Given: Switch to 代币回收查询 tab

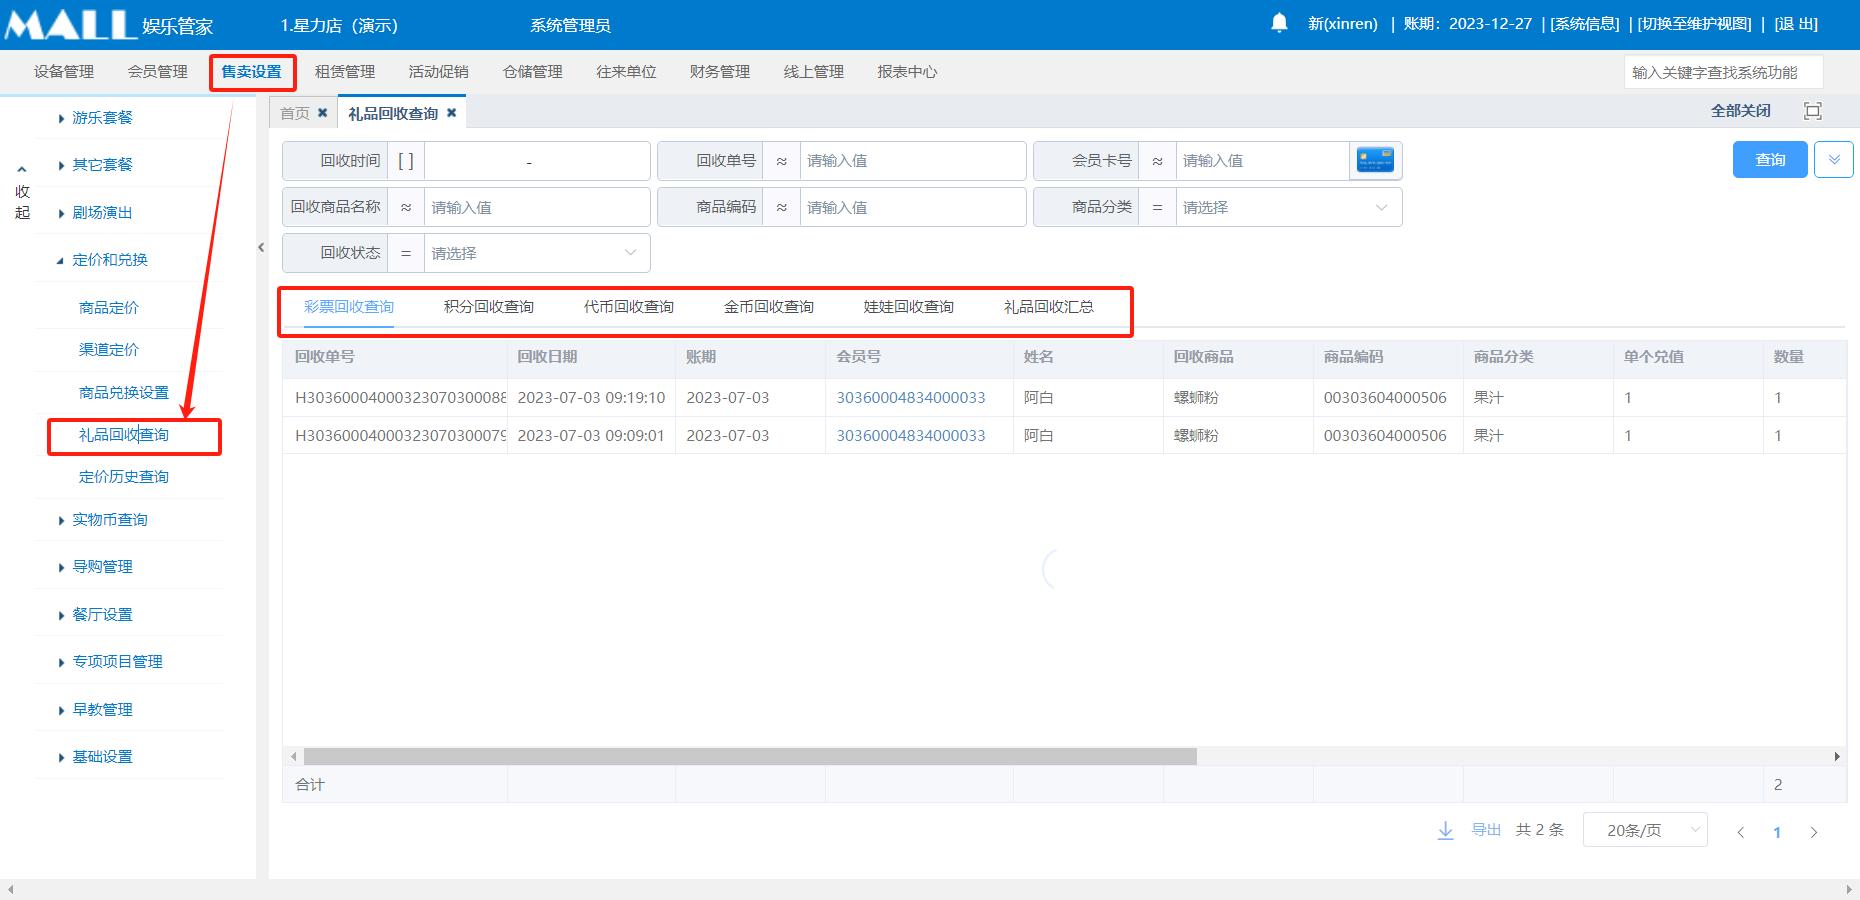Looking at the screenshot, I should (x=629, y=307).
